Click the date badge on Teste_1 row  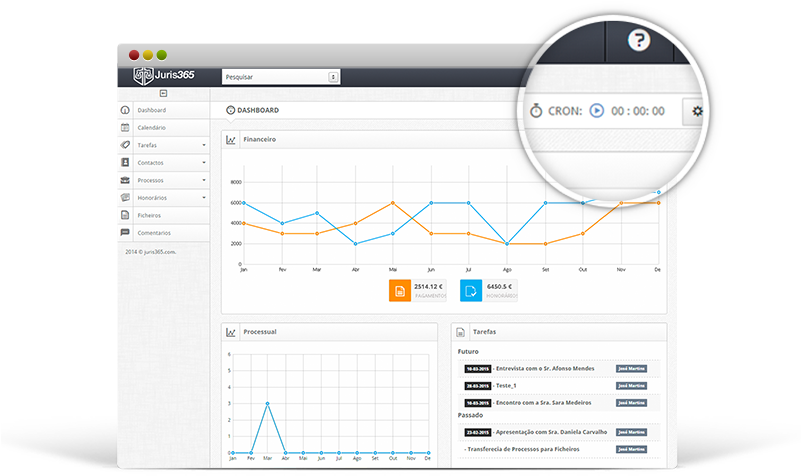tap(478, 386)
